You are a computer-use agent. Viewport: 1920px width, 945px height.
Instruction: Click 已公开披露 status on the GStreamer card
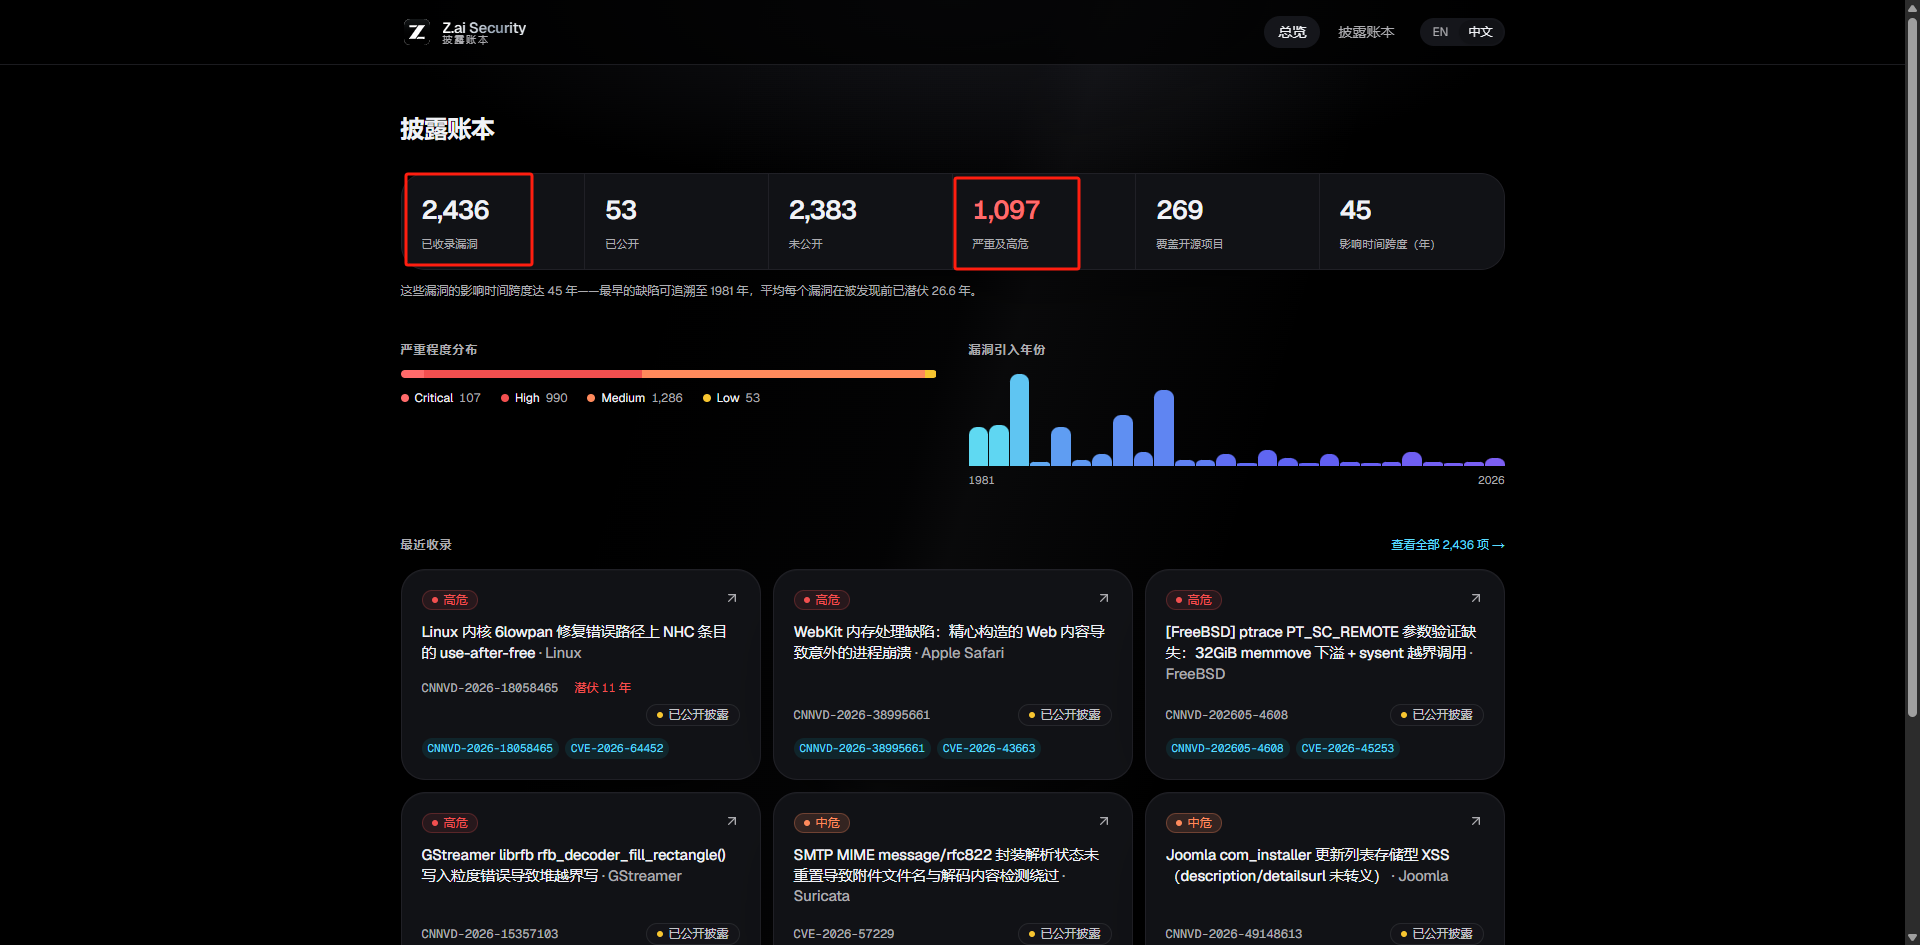(693, 934)
